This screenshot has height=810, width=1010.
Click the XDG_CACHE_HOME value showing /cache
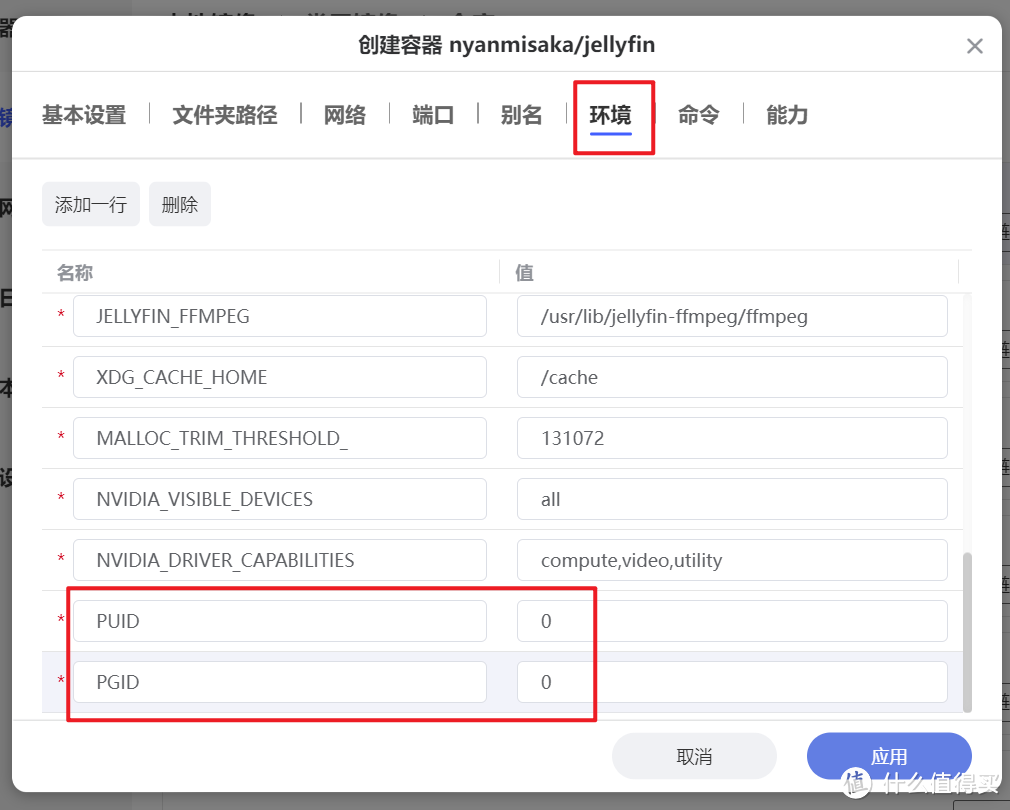click(x=731, y=377)
